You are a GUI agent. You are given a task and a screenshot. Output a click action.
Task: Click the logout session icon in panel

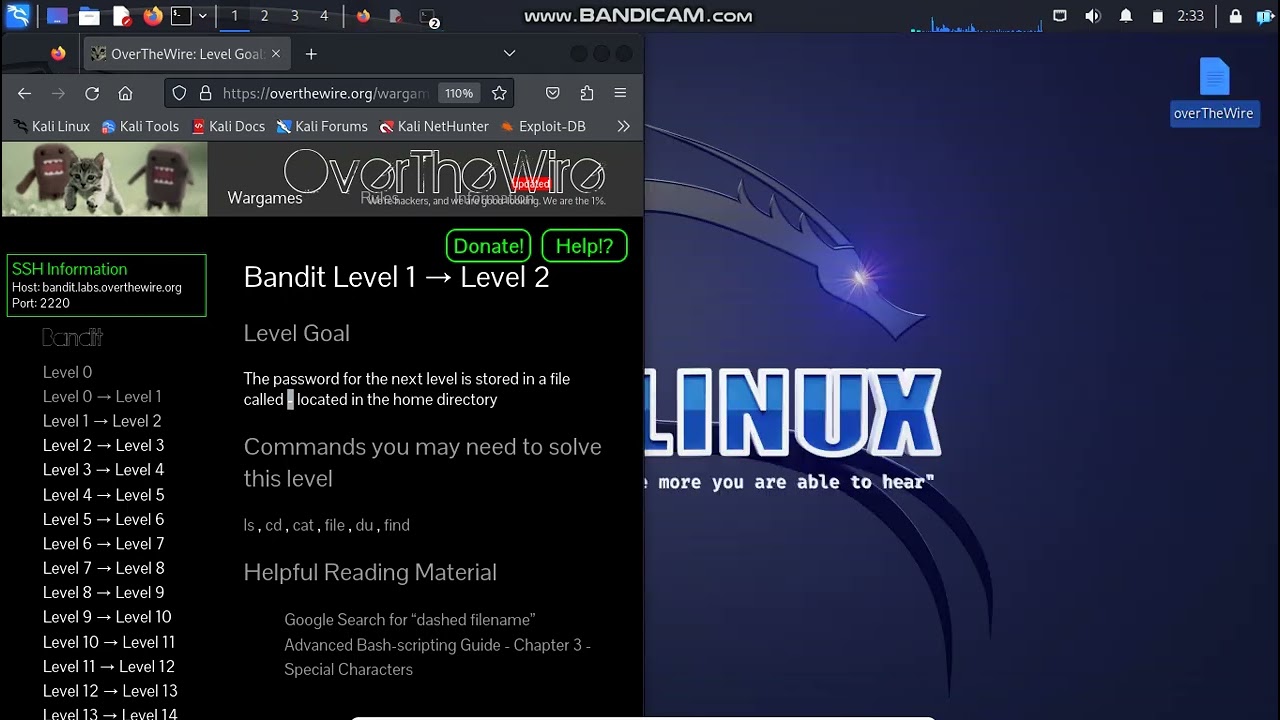coord(1264,16)
